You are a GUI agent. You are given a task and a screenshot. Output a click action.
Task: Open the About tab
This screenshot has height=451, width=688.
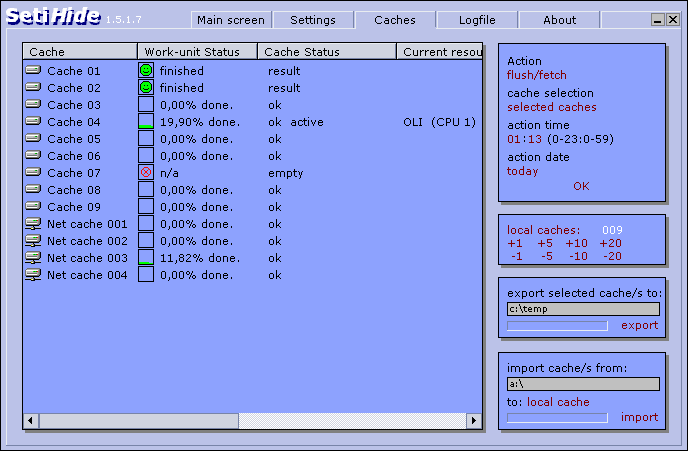[x=559, y=20]
